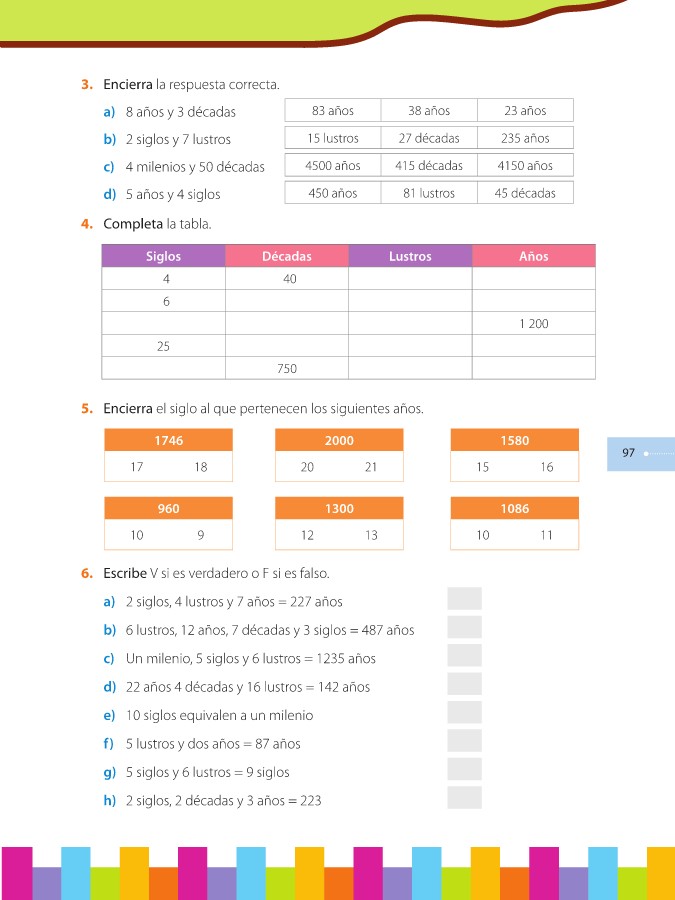Select the "38 años" answer option
The height and width of the screenshot is (900, 675).
[x=429, y=111]
